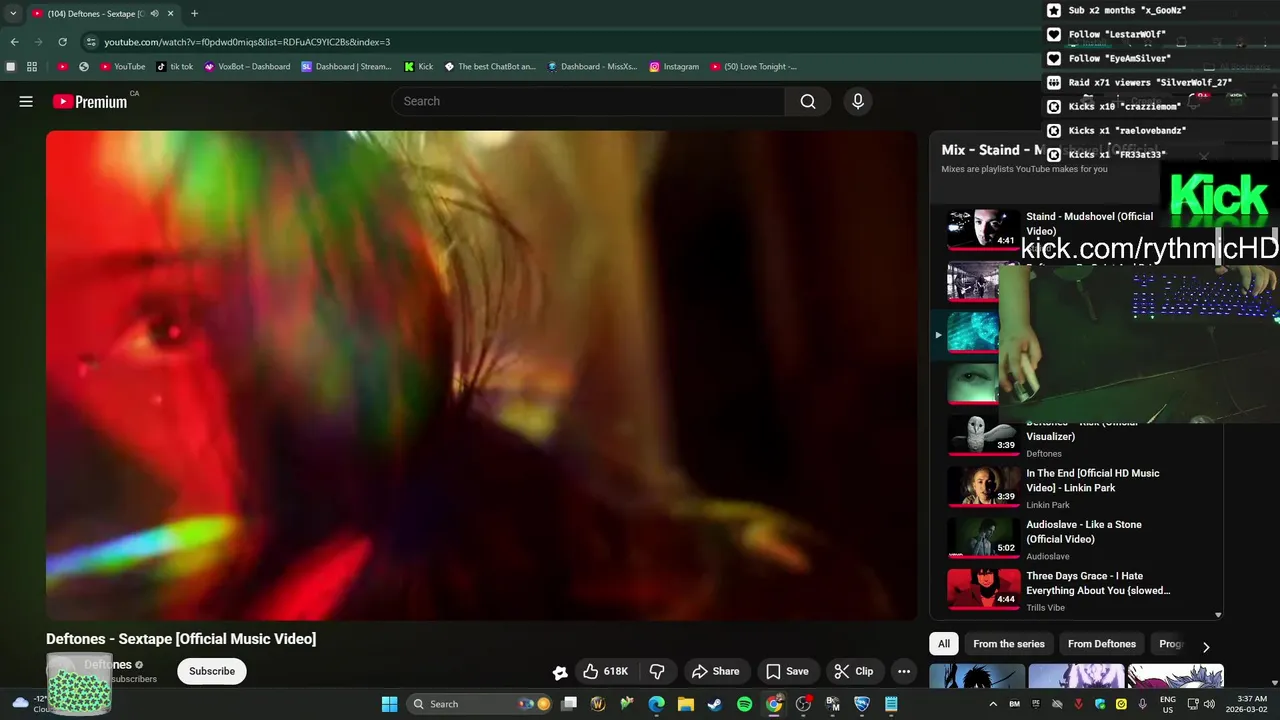
Task: Open volume control in system tray
Action: pyautogui.click(x=1209, y=704)
